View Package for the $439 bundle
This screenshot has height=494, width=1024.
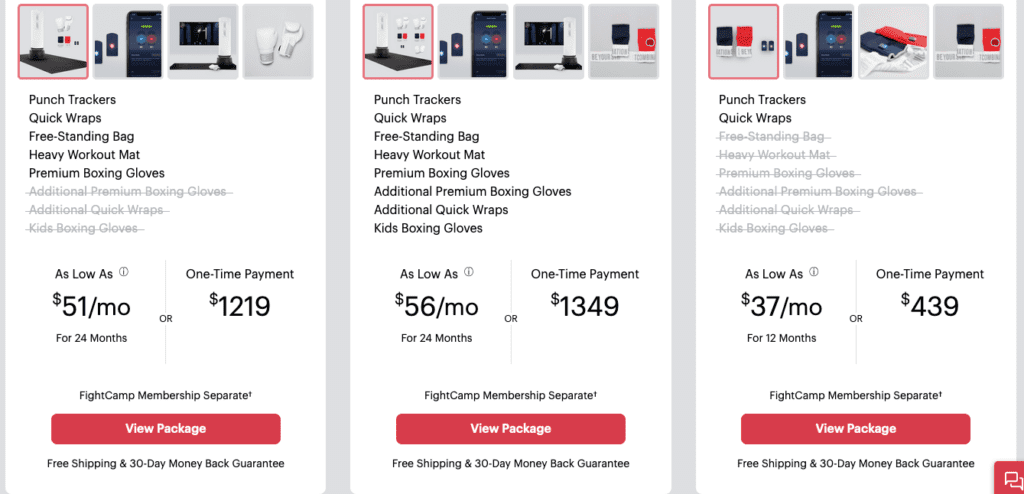click(856, 429)
